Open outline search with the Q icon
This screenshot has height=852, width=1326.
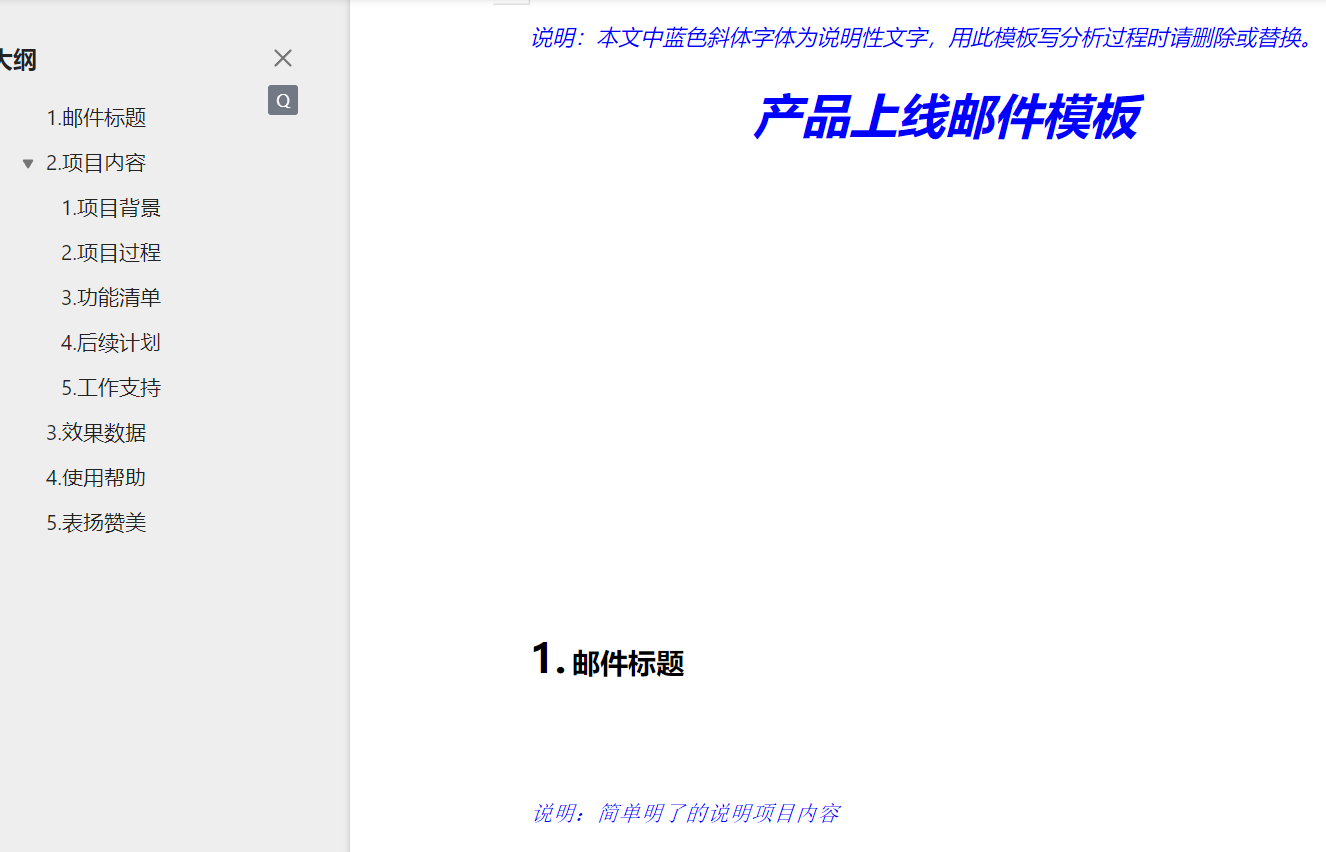pyautogui.click(x=283, y=100)
